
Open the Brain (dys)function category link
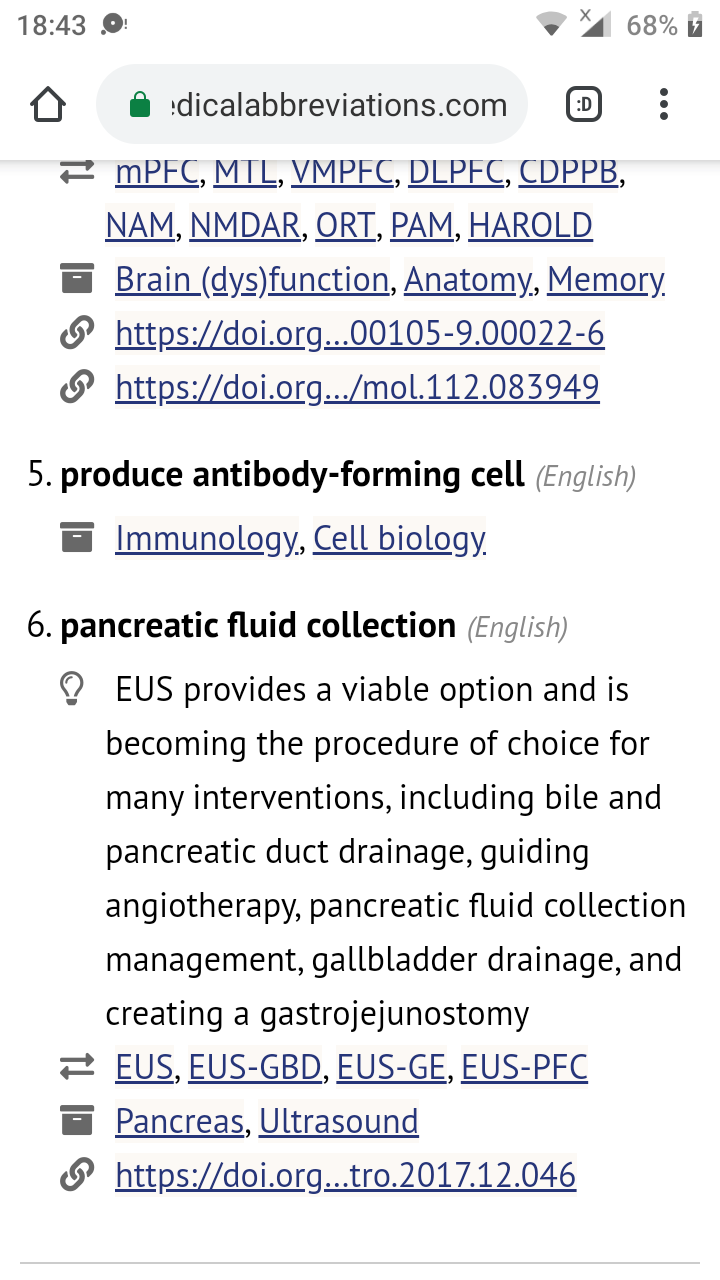pyautogui.click(x=252, y=279)
